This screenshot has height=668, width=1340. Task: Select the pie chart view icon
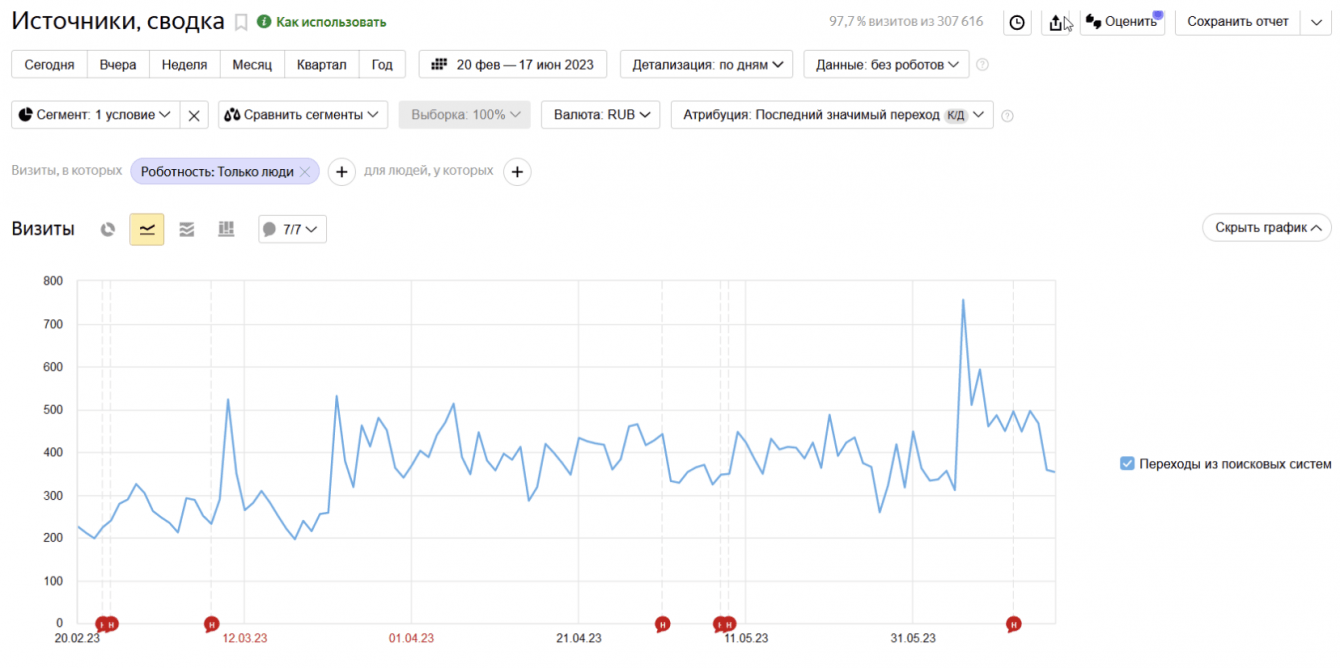[108, 229]
